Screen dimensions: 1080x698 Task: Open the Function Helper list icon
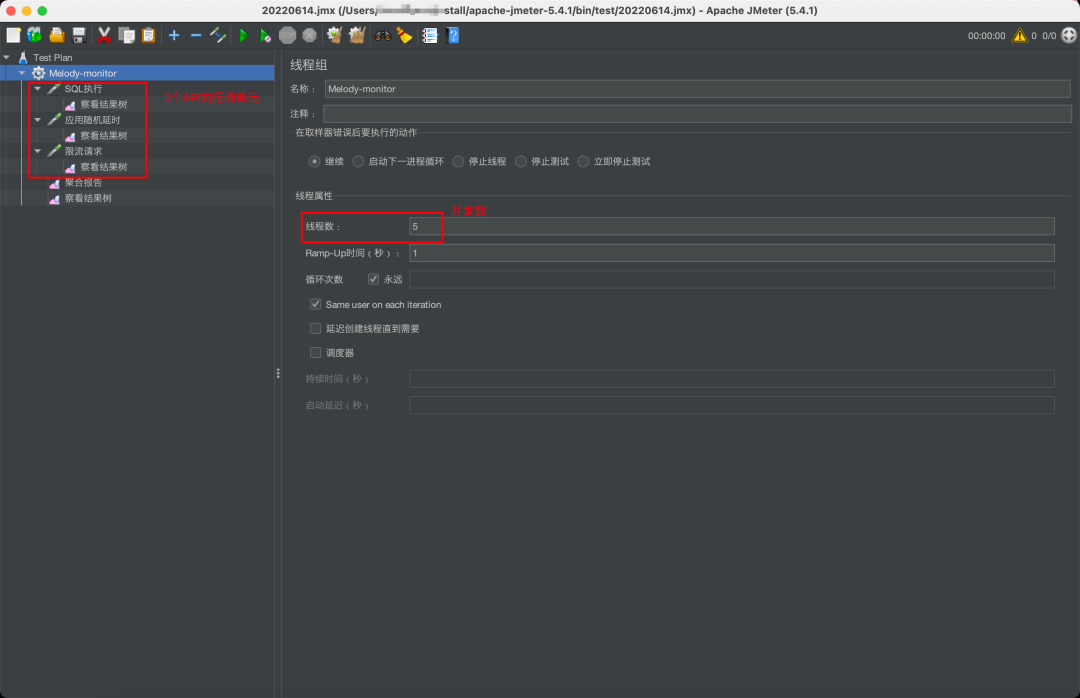430,35
